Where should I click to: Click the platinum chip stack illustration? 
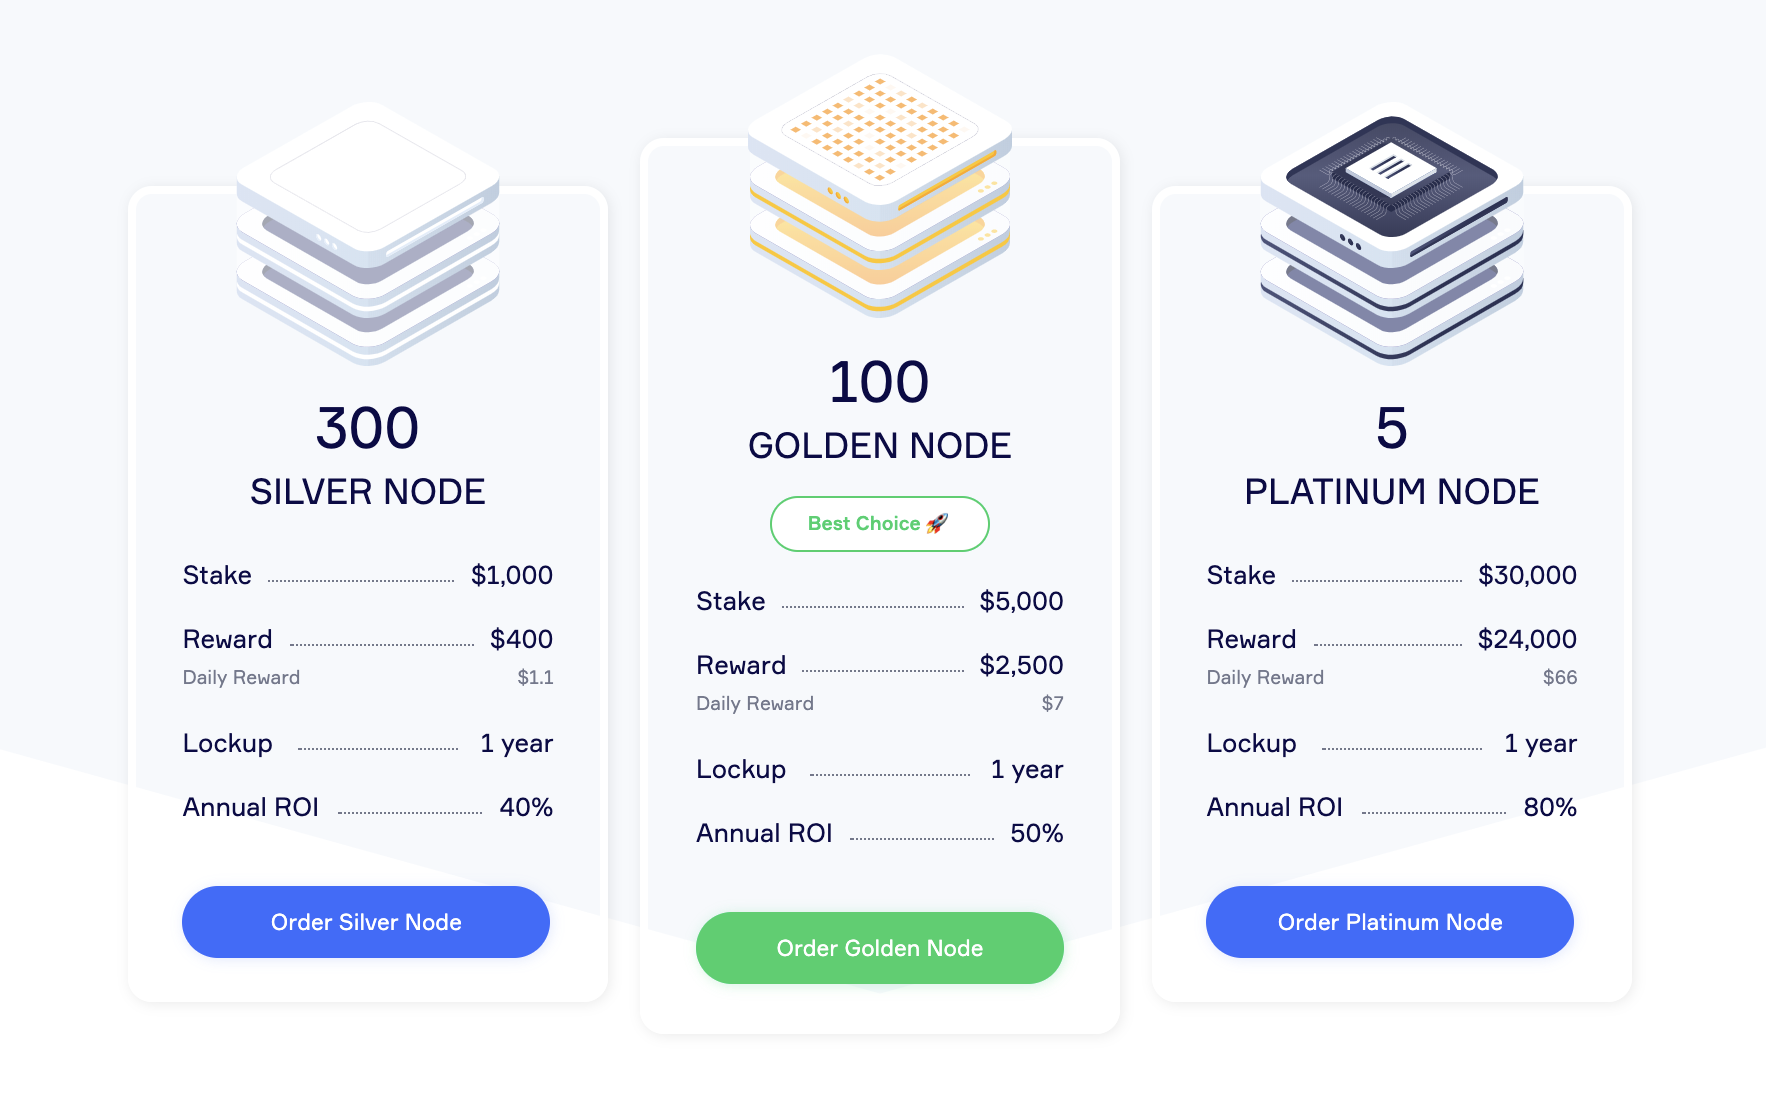tap(1392, 234)
